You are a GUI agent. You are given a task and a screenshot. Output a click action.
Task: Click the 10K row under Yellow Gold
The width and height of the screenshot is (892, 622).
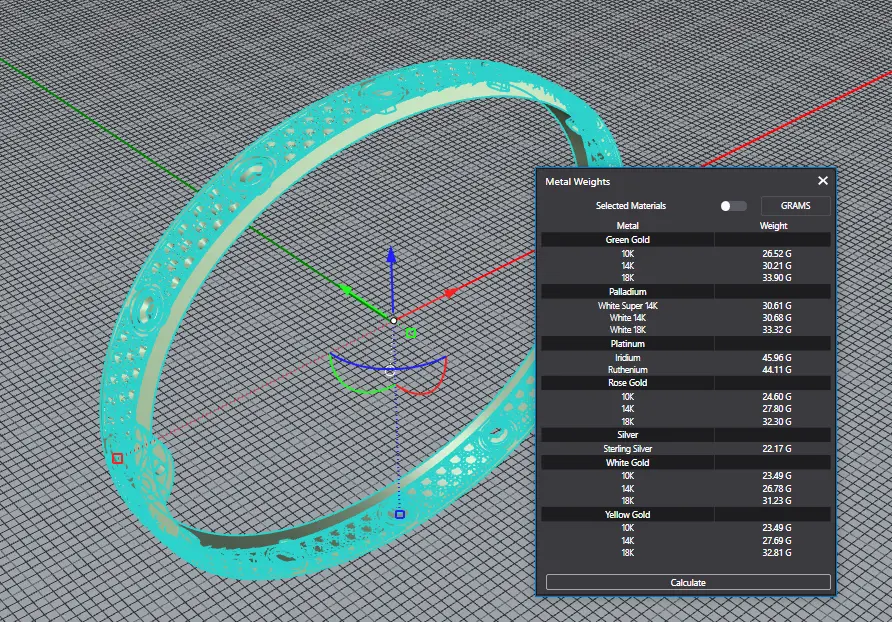coord(686,528)
